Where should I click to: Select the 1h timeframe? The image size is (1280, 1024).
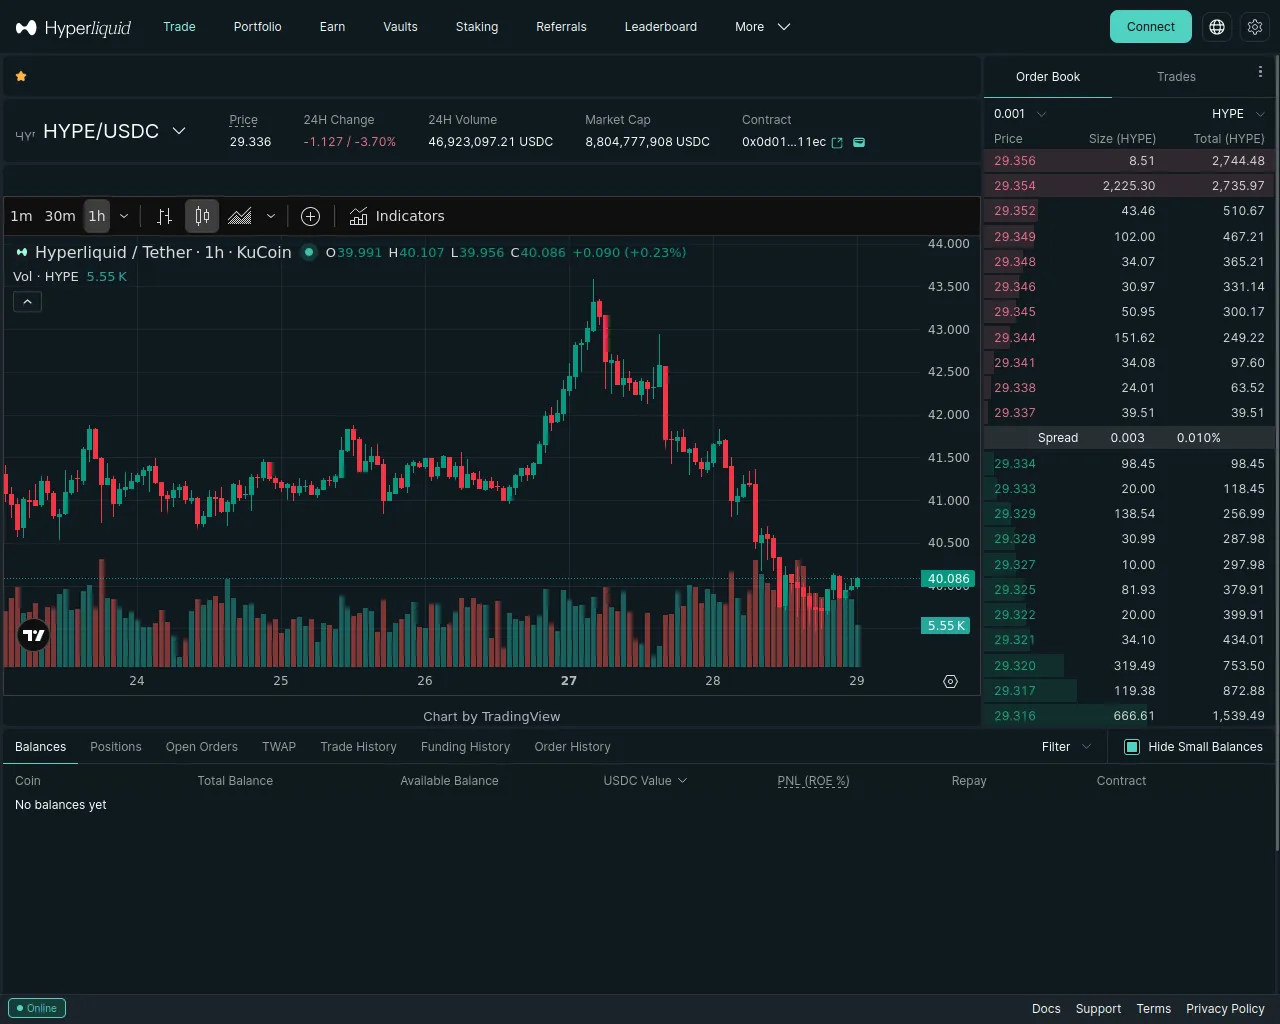pos(97,216)
